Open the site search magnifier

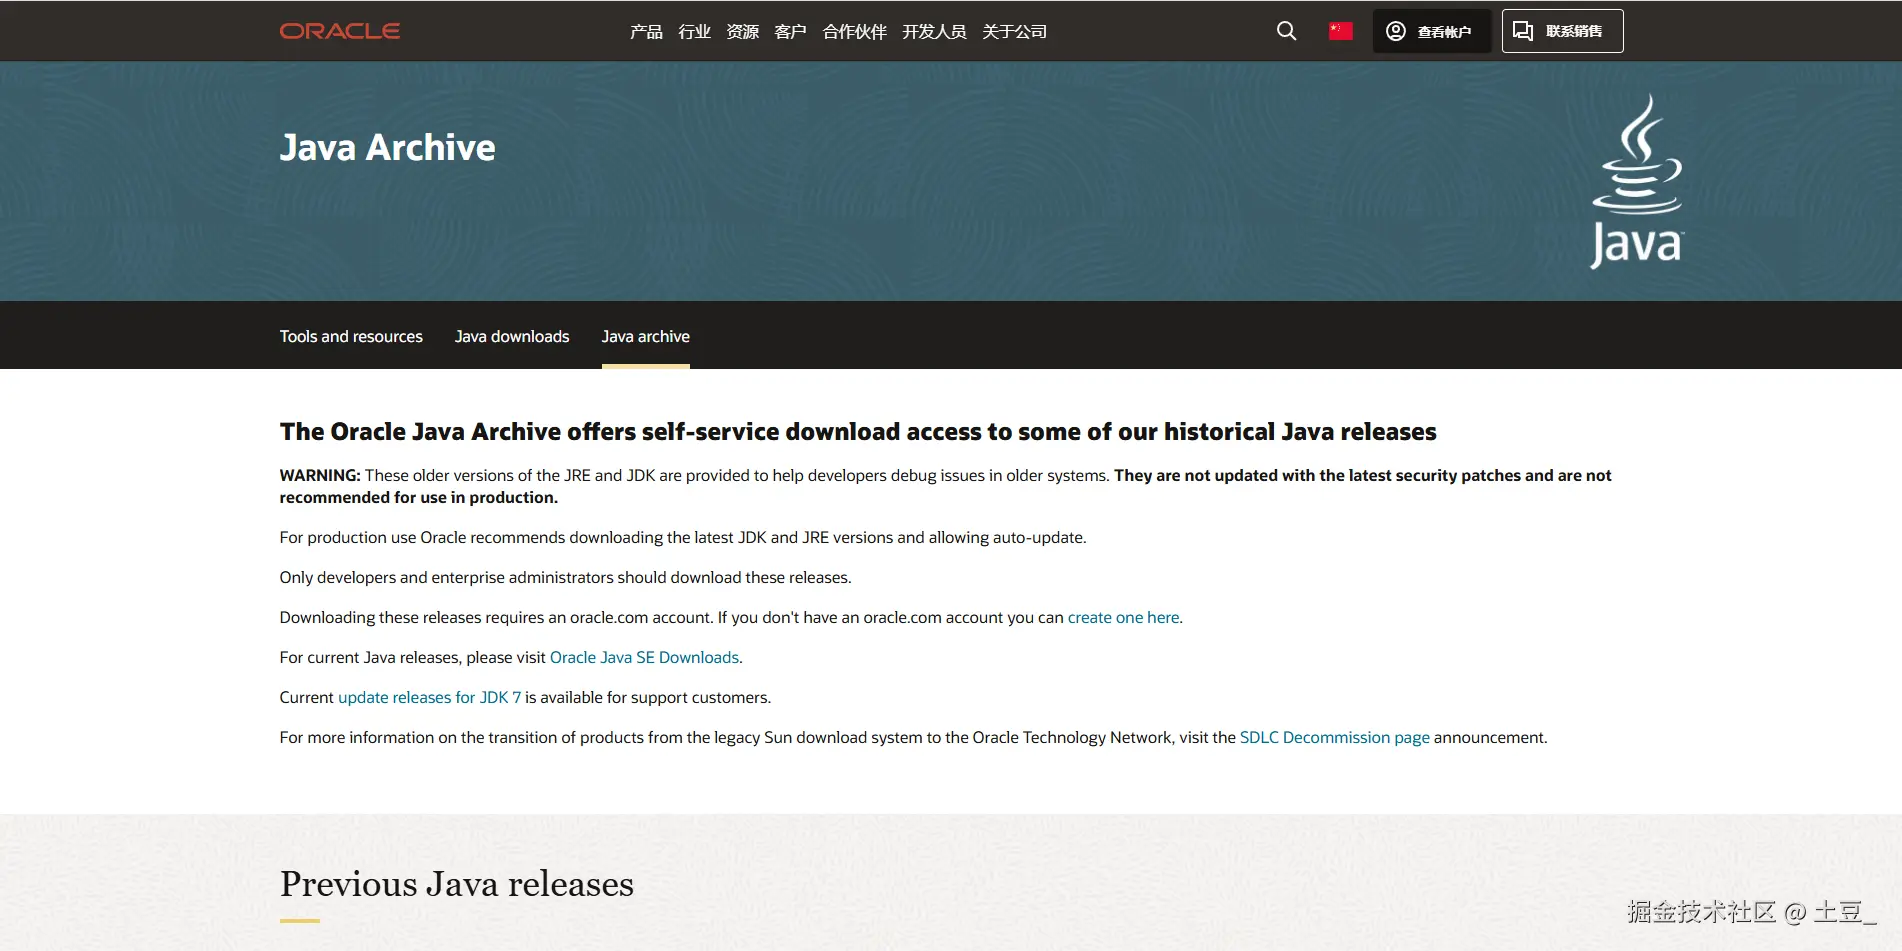tap(1286, 31)
